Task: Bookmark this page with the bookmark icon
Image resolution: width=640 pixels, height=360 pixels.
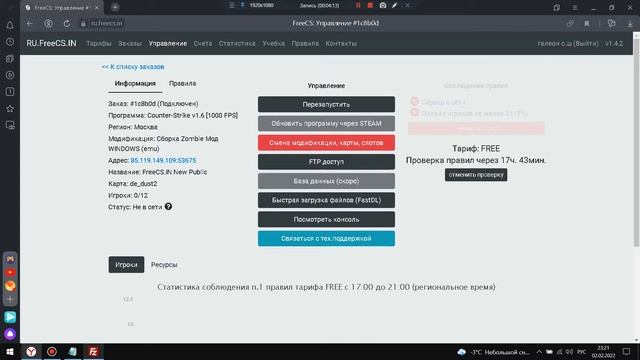Action: [x=587, y=24]
